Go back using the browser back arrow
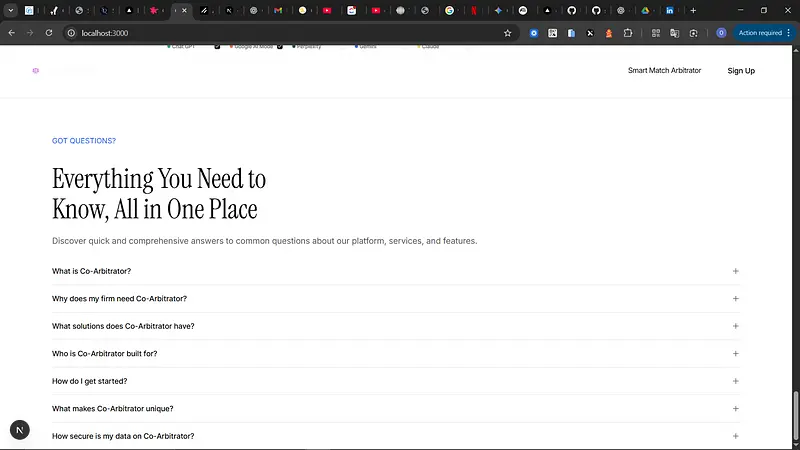The image size is (800, 450). tap(11, 33)
